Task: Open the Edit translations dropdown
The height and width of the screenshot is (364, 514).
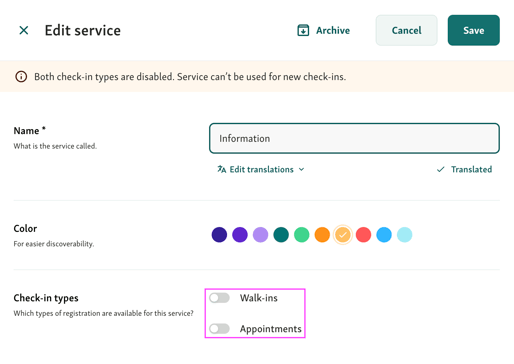Action: click(x=261, y=169)
